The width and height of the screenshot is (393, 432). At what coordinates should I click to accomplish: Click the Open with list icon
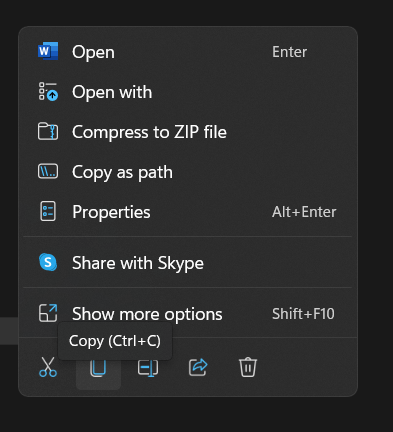48,92
